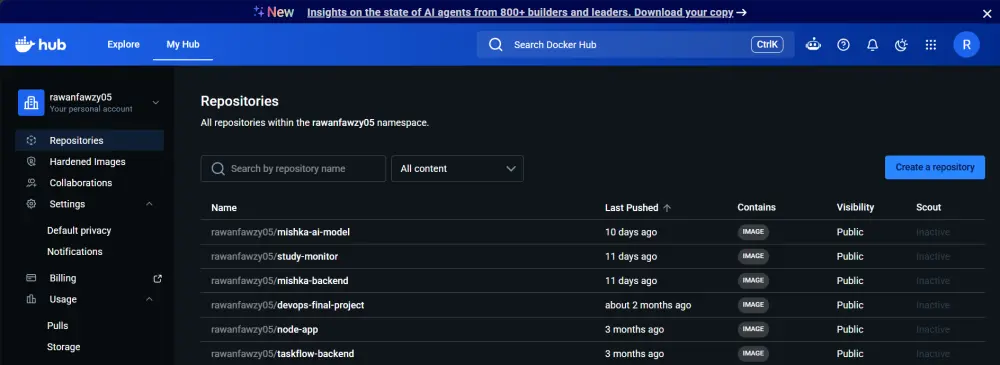1000x365 pixels.
Task: Select Hardened Images in the sidebar
Action: (x=89, y=161)
